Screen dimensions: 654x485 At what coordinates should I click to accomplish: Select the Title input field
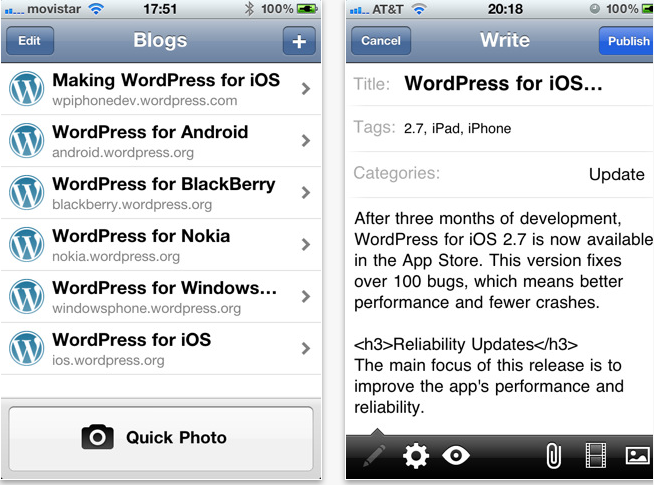500,84
